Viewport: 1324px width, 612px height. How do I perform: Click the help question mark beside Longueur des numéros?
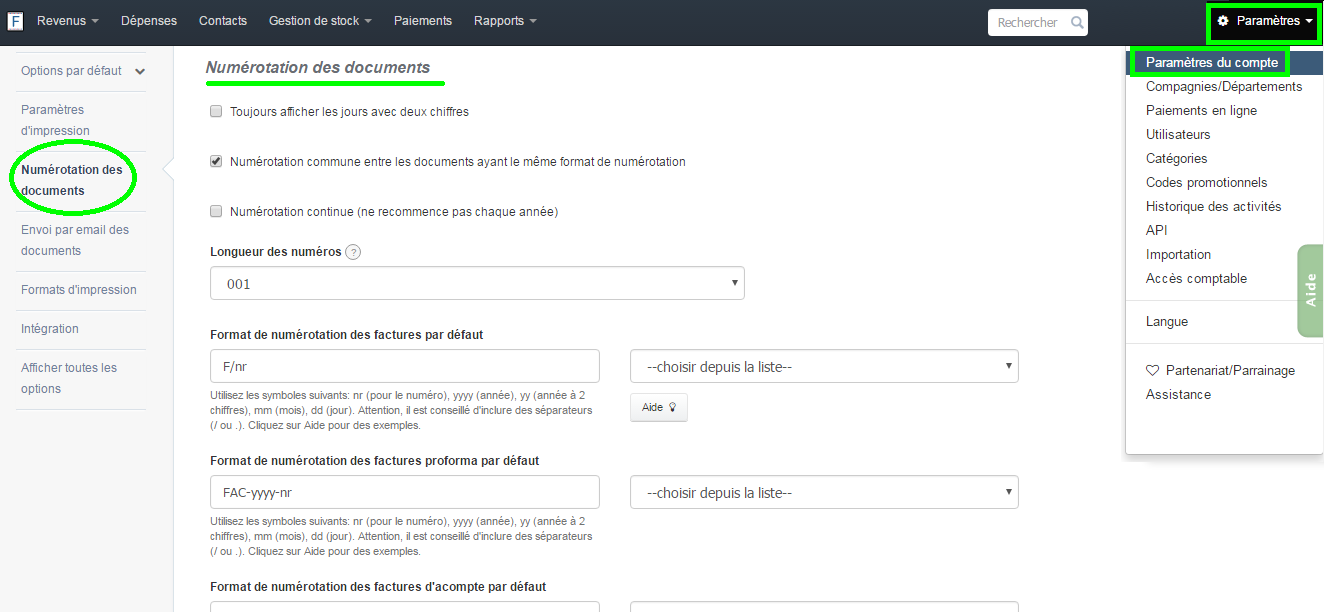pyautogui.click(x=353, y=252)
